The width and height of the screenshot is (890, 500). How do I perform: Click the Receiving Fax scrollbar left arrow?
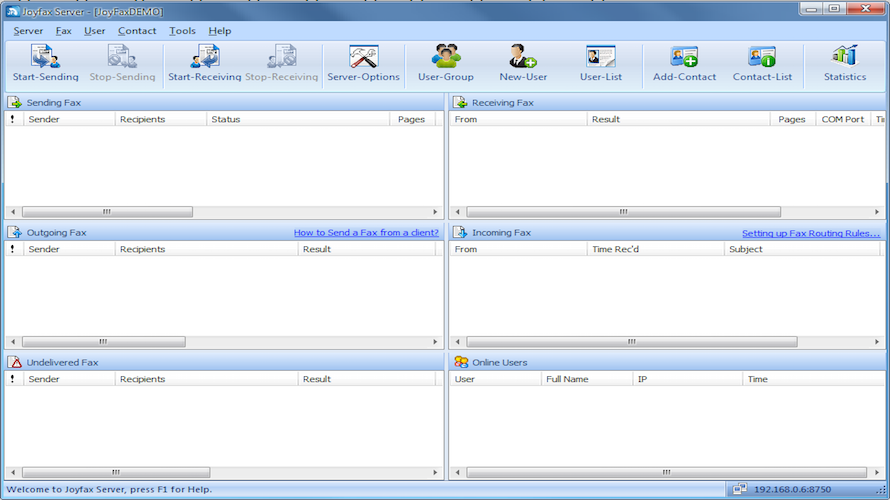coord(457,212)
